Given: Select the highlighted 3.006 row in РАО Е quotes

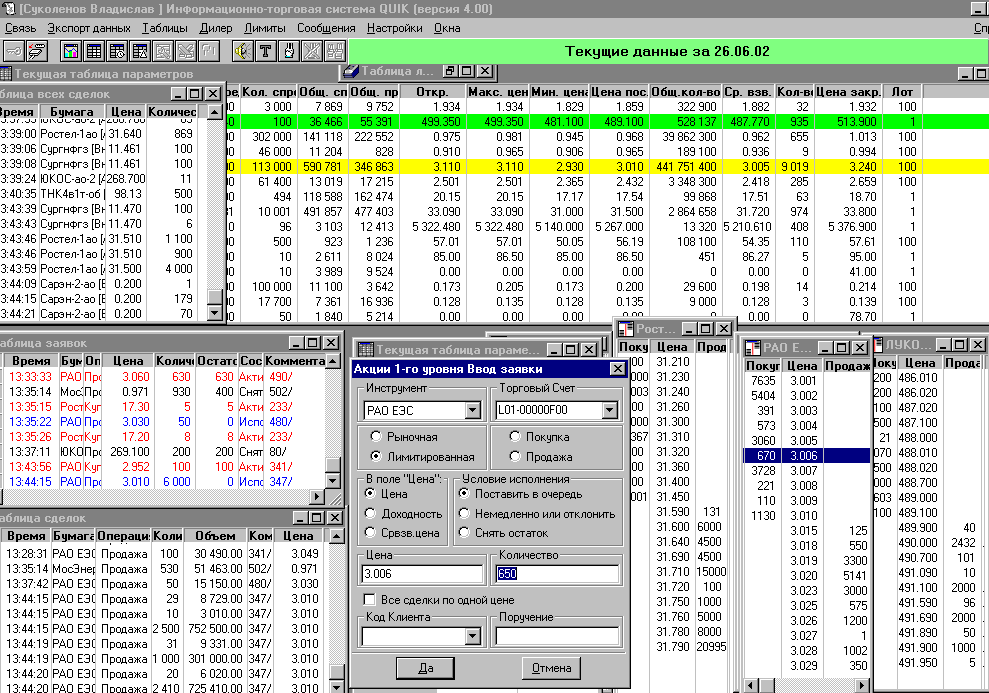Looking at the screenshot, I should (807, 455).
